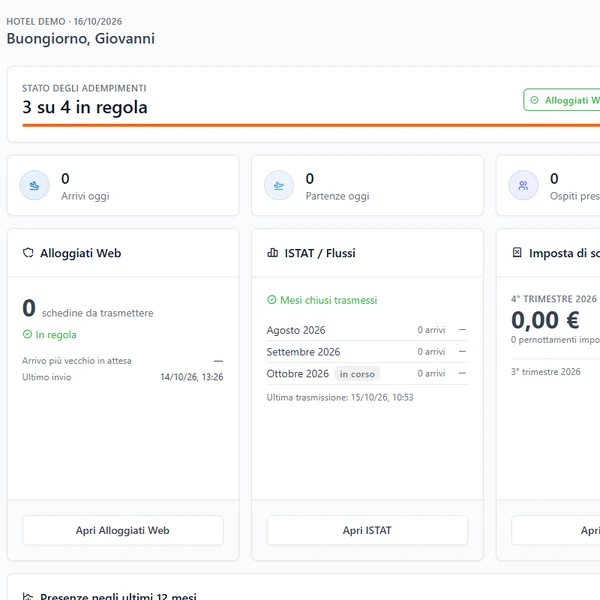Click '3° trimestre 2026' row
The image size is (600, 600).
click(x=546, y=372)
